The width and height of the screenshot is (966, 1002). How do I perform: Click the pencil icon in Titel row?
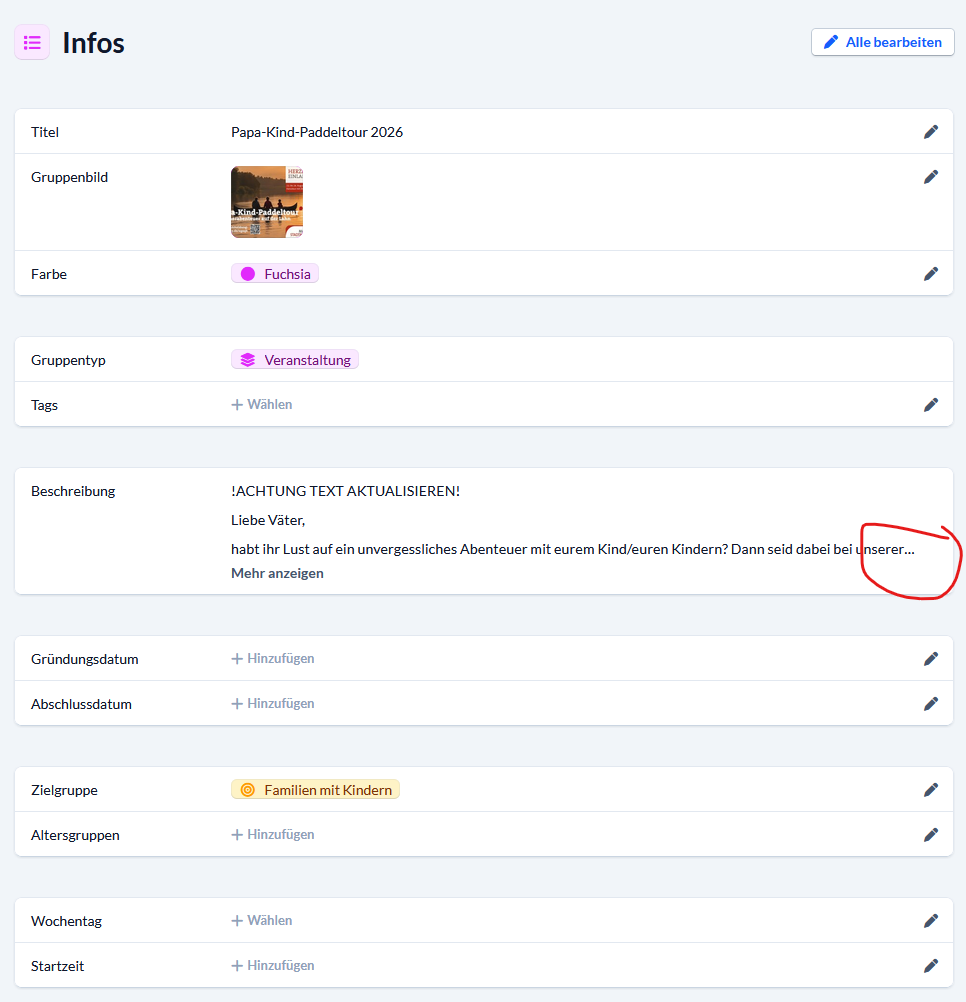(930, 132)
